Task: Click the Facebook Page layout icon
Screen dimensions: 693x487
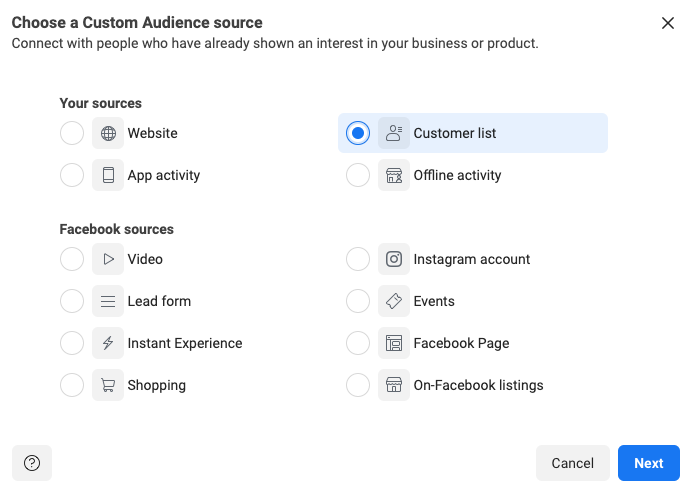Action: (394, 343)
